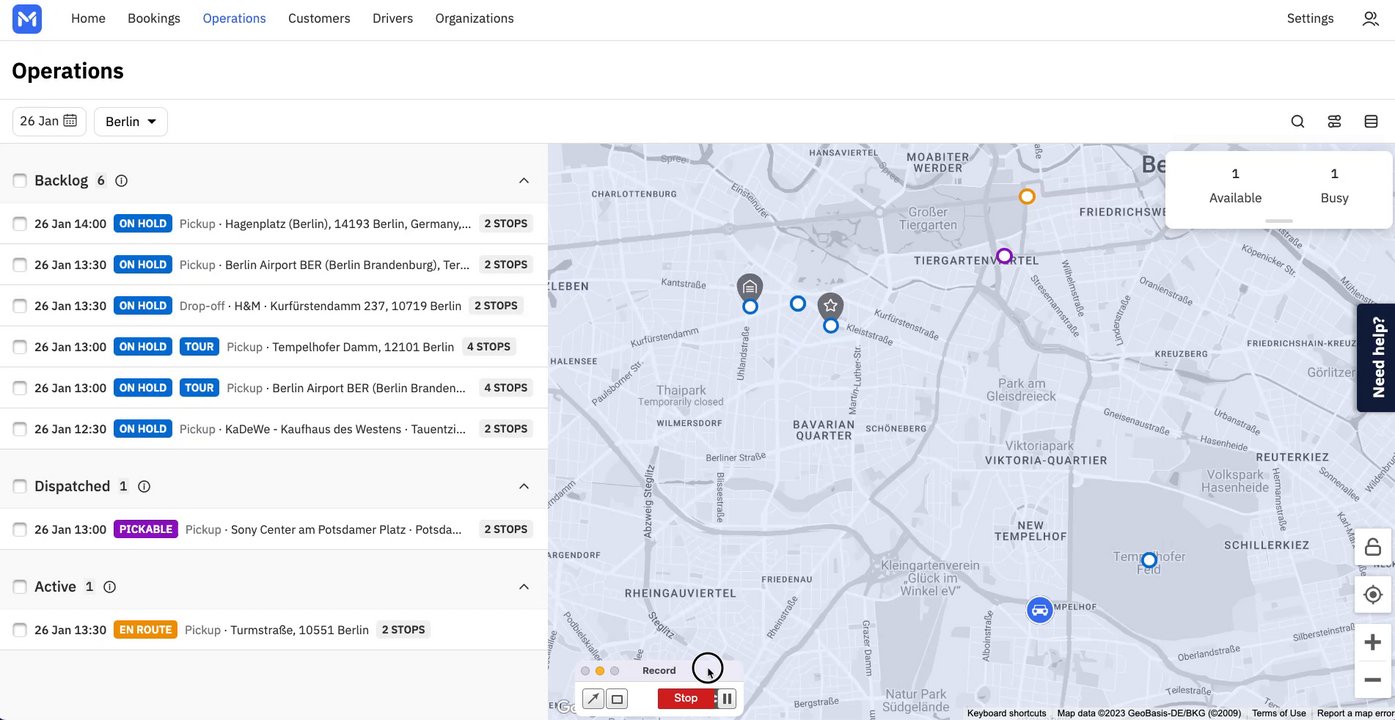Show info icon beside Active
This screenshot has height=720, width=1395.
[x=110, y=588]
